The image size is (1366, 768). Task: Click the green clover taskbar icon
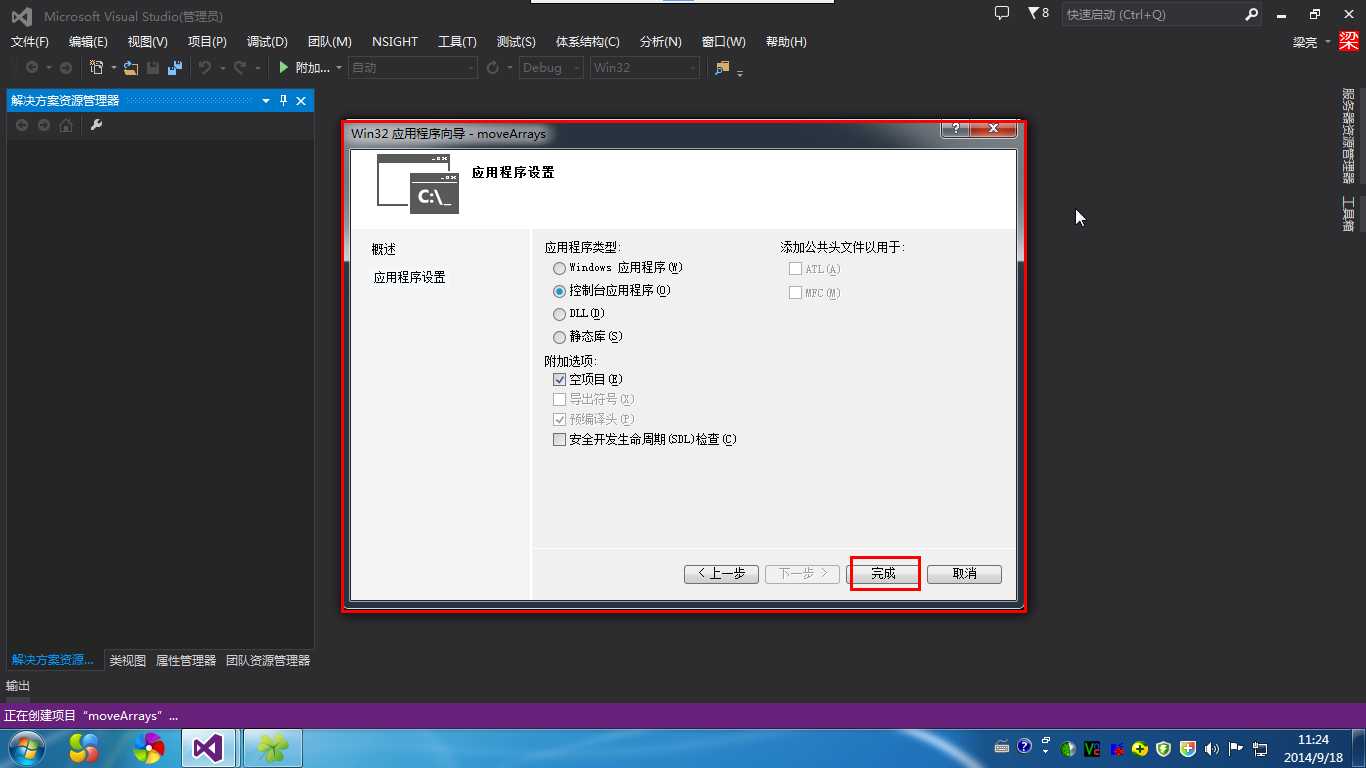point(272,748)
